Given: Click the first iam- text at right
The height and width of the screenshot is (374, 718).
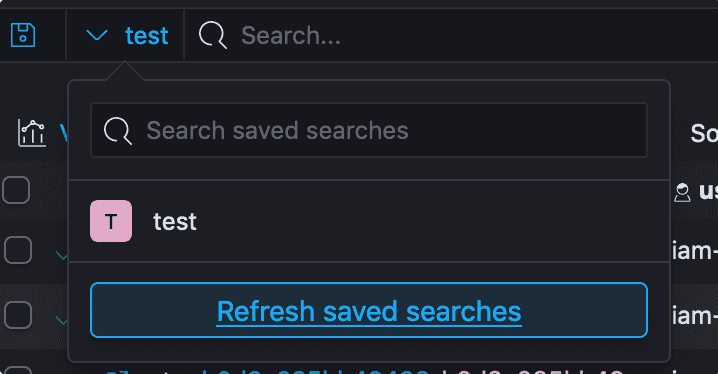Looking at the screenshot, I should coord(695,251).
